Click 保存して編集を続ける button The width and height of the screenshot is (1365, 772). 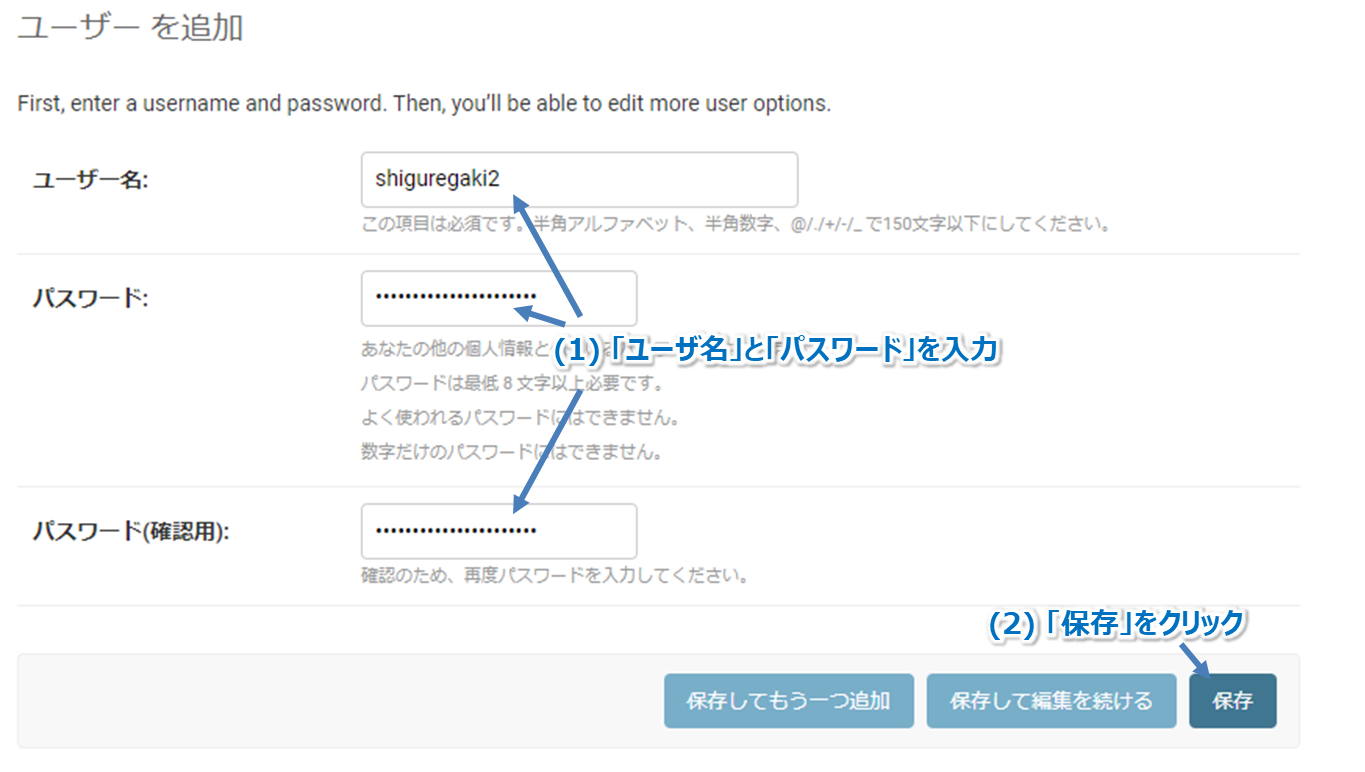pos(1051,701)
